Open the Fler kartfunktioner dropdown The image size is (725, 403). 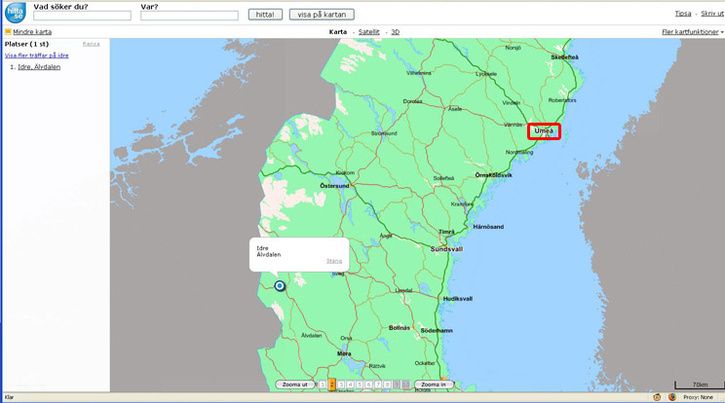(690, 32)
